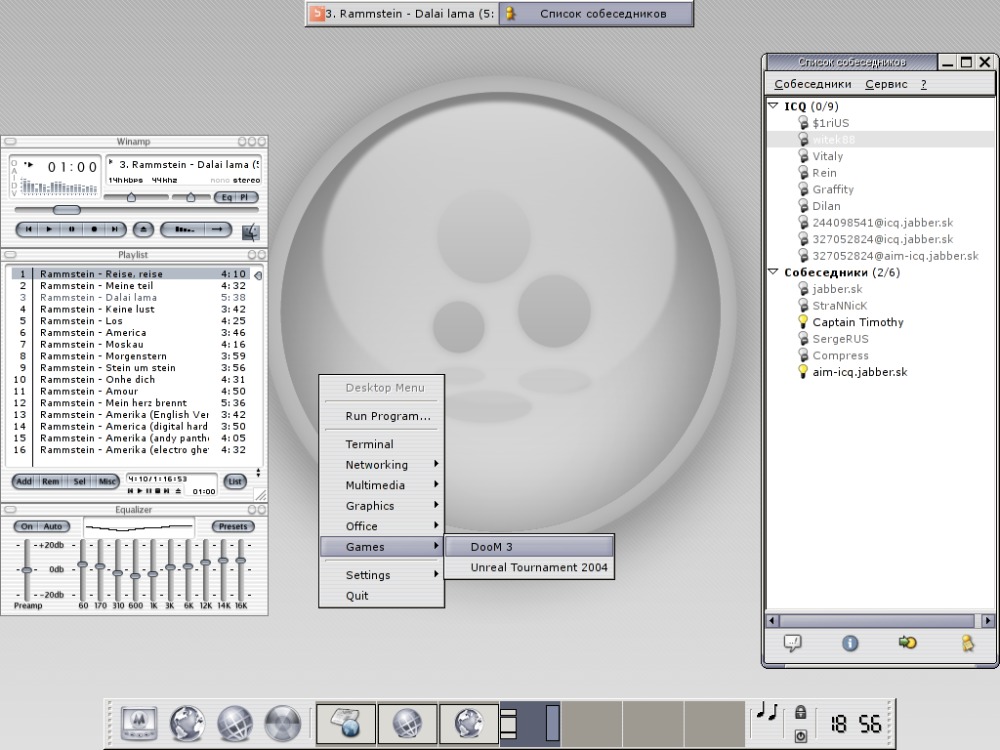The image size is (1000, 750).
Task: Select playlist track Rammstein - Meine teil
Action: pyautogui.click(x=131, y=286)
